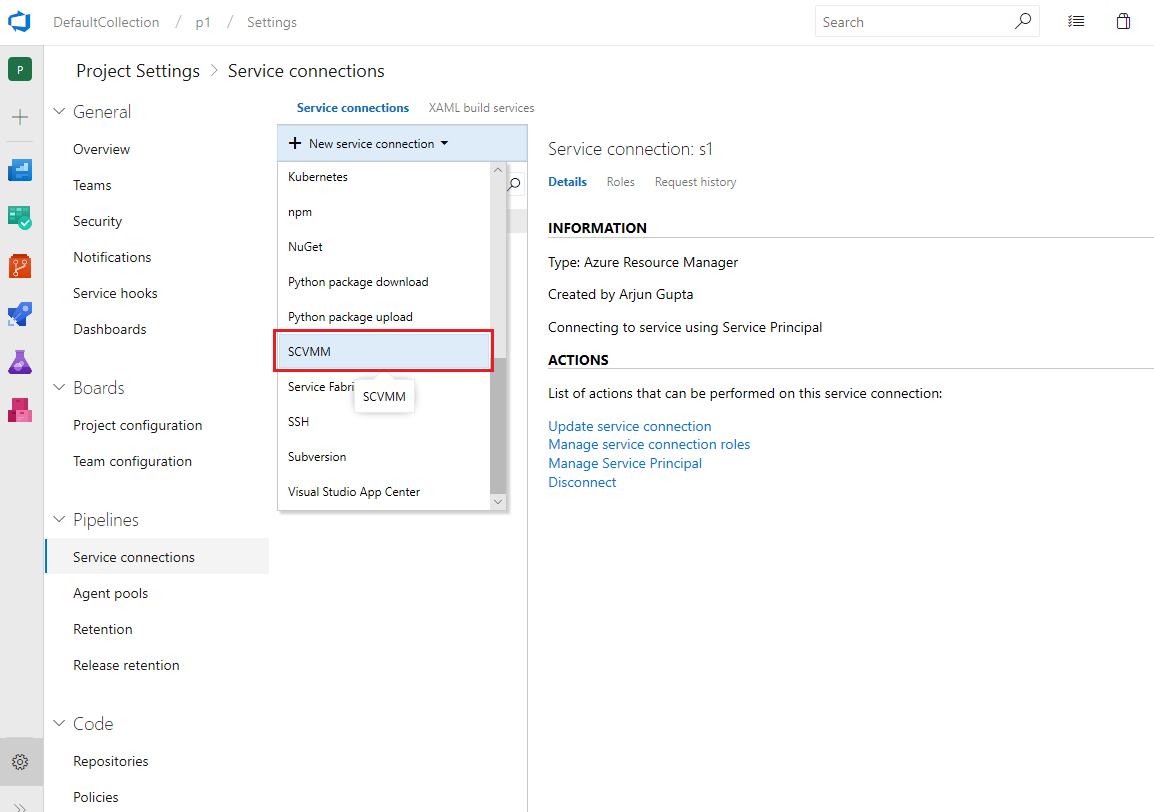Click the project settings gear icon
Image resolution: width=1154 pixels, height=812 pixels.
pyautogui.click(x=21, y=762)
